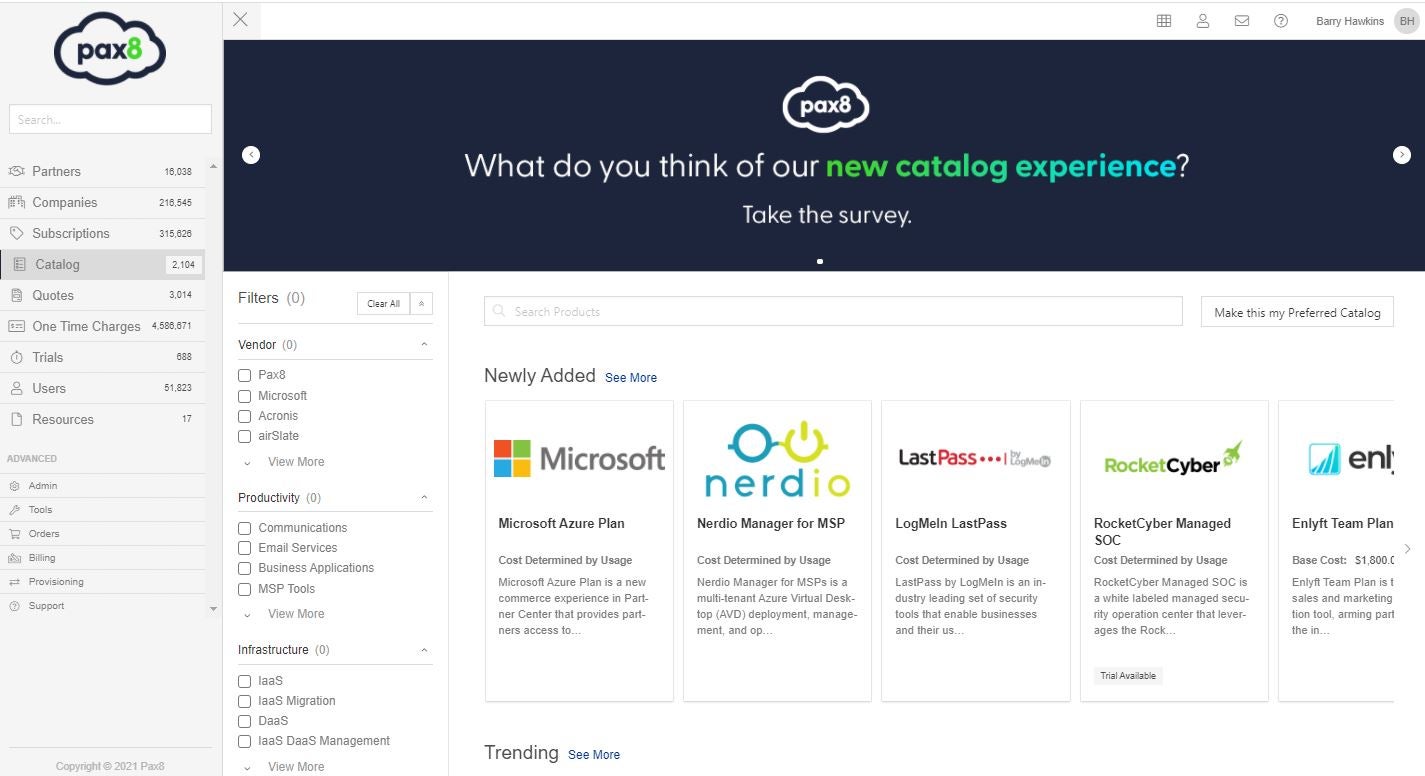This screenshot has width=1425, height=776.
Task: Select the Email Services checkbox
Action: click(x=244, y=548)
